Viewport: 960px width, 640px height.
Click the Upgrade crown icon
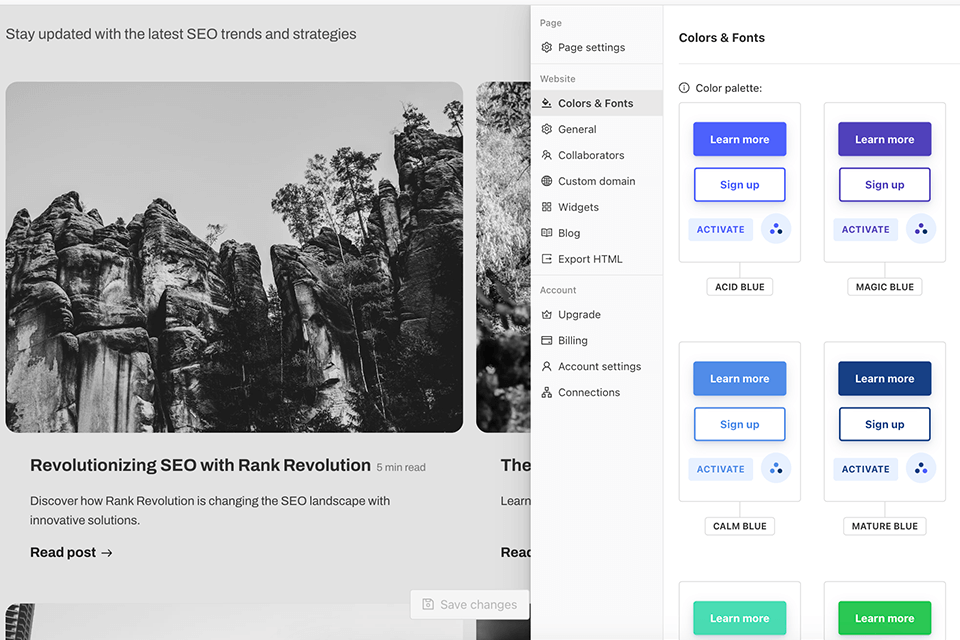pyautogui.click(x=547, y=314)
